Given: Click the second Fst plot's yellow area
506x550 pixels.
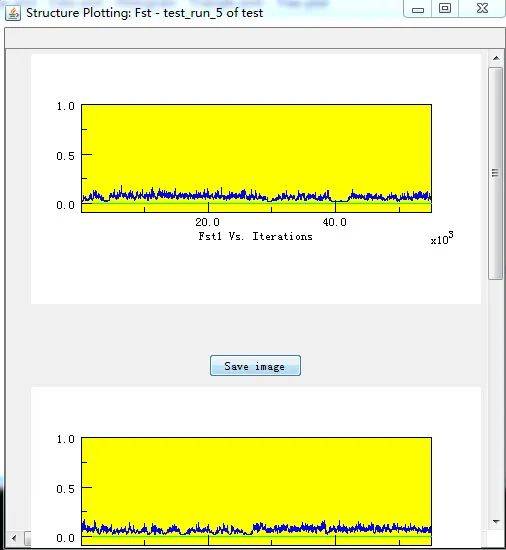Looking at the screenshot, I should [x=256, y=477].
